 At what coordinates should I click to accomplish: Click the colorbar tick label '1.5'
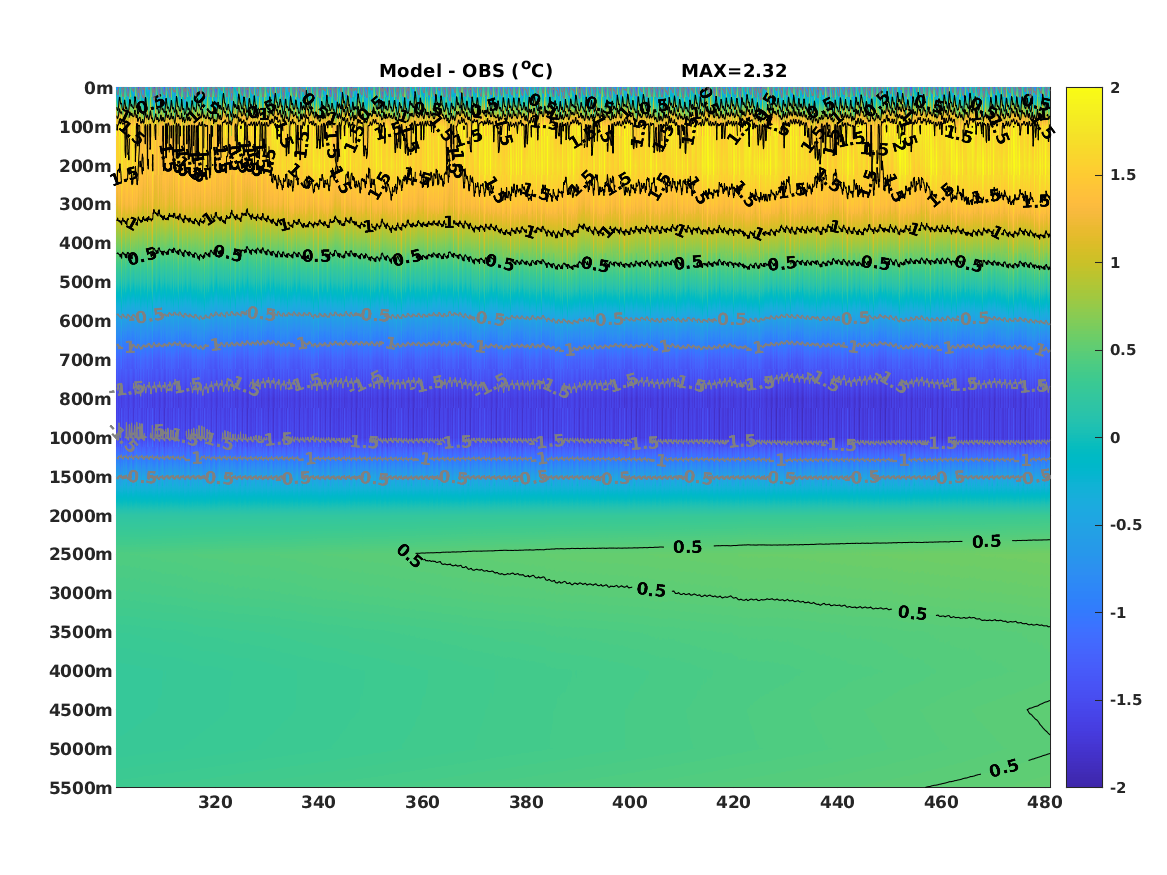pos(1123,175)
